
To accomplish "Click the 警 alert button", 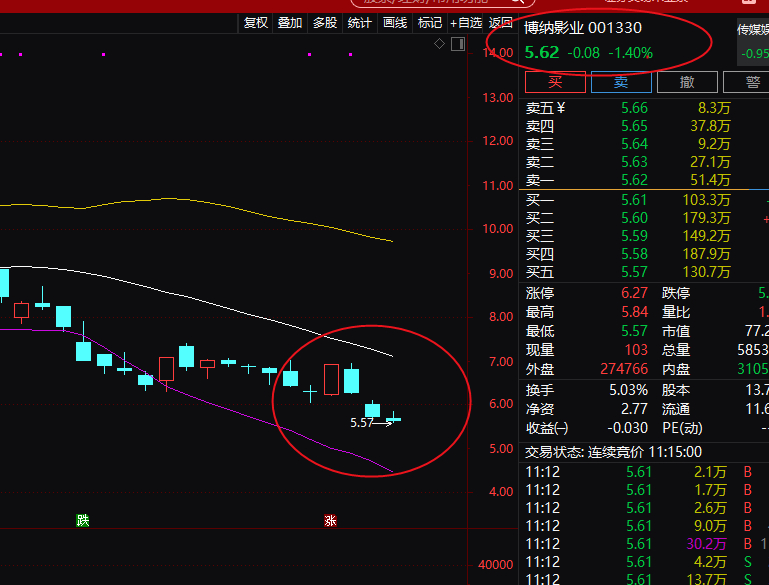I will [746, 82].
